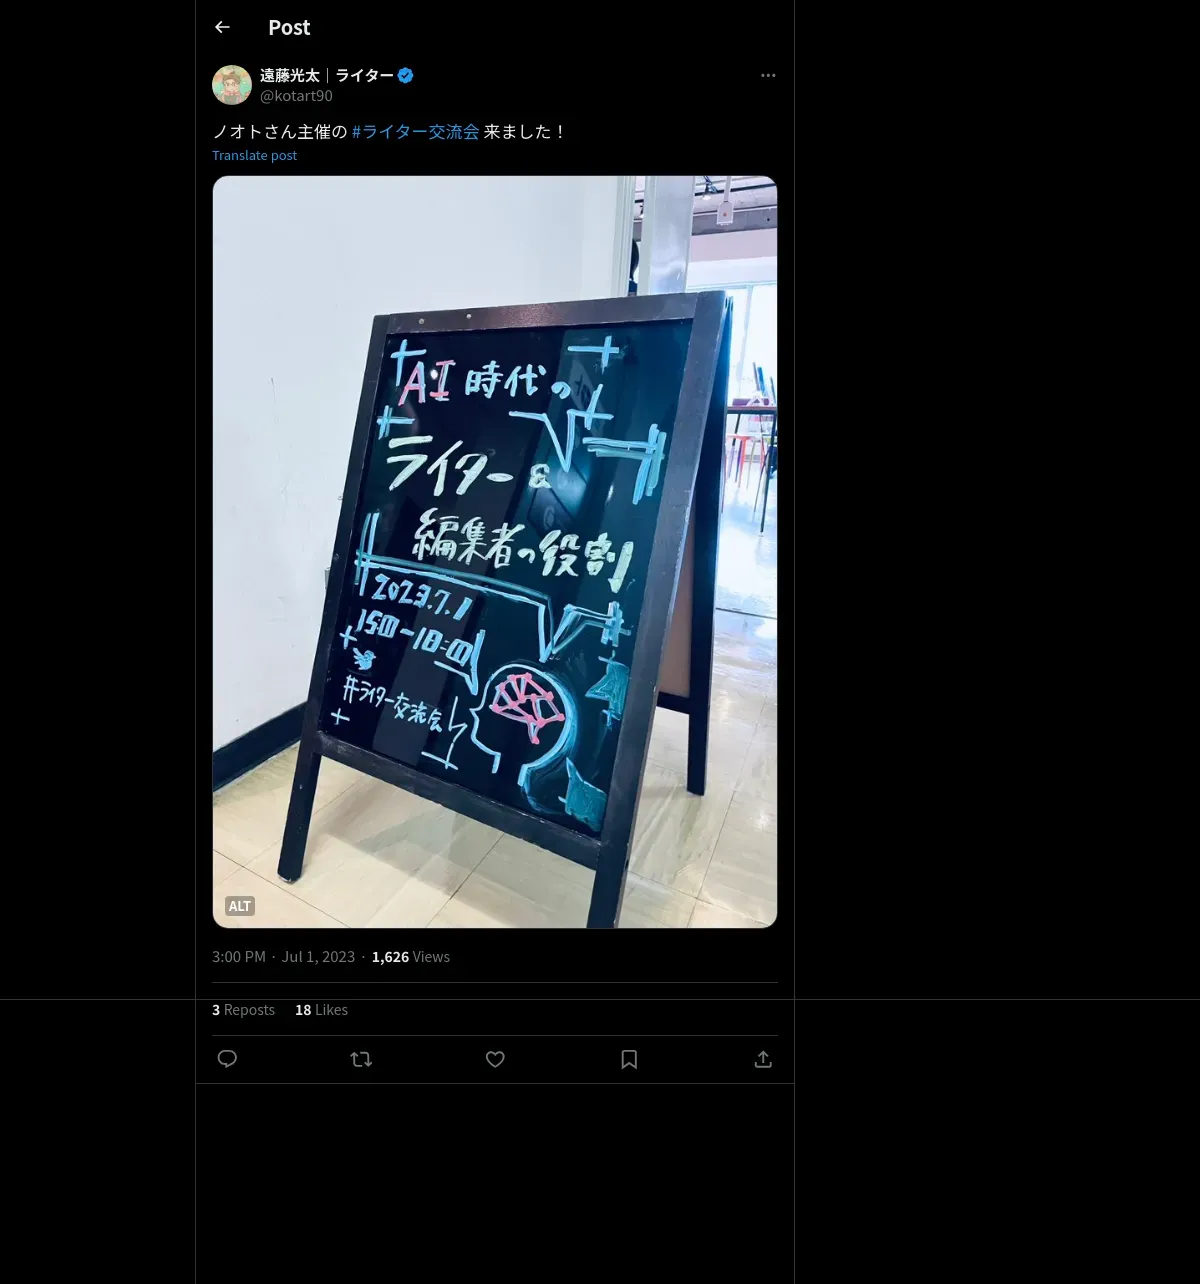The height and width of the screenshot is (1284, 1200).
Task: View the ALT badge image description
Action: tap(240, 906)
